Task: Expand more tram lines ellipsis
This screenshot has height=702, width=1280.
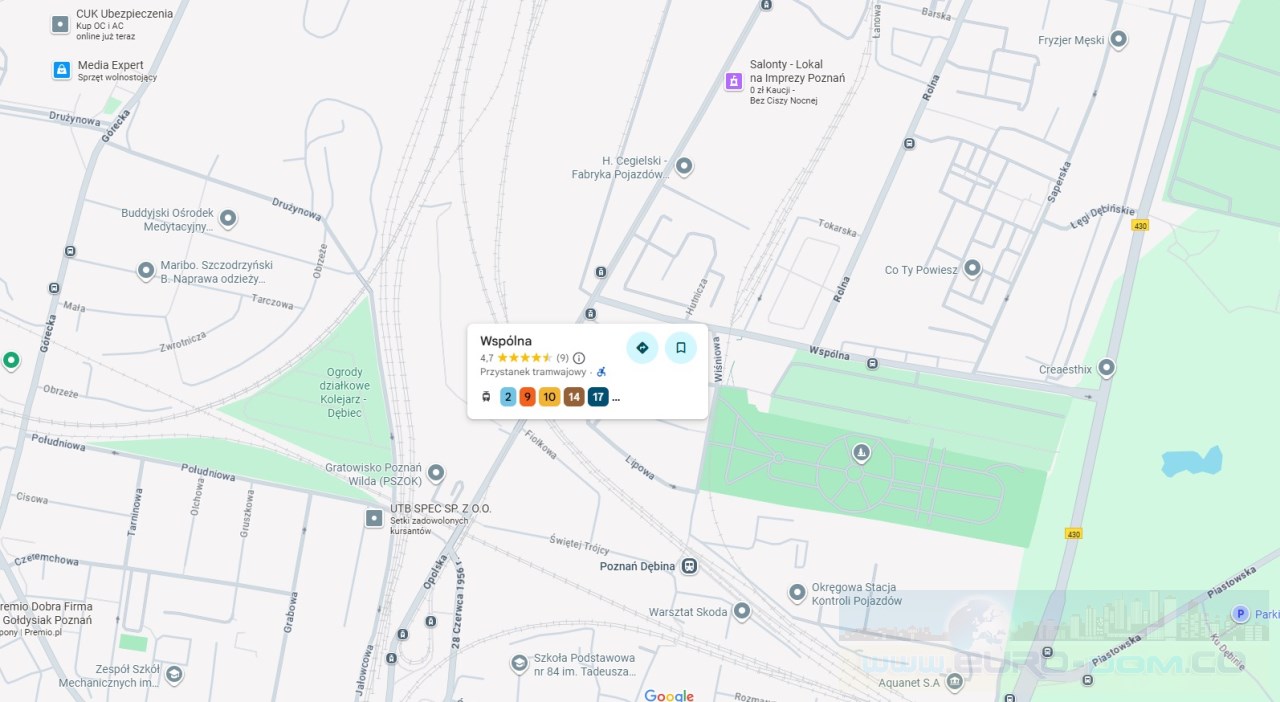Action: click(x=616, y=398)
